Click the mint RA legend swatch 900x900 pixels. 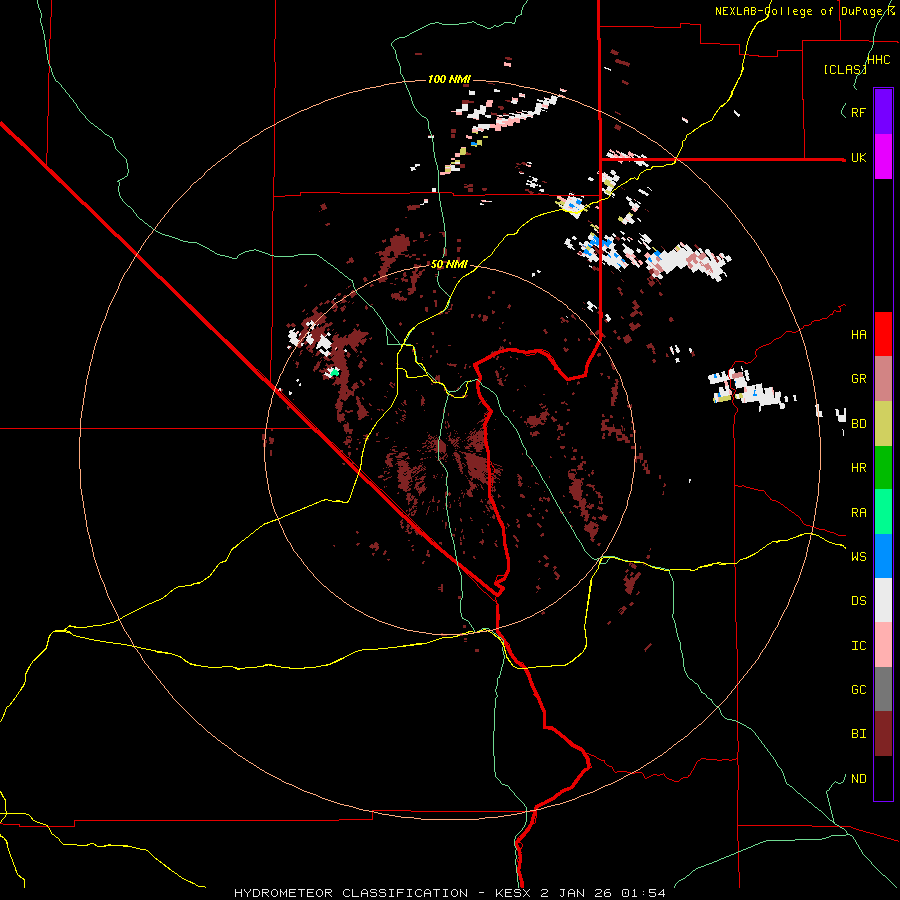pyautogui.click(x=883, y=512)
